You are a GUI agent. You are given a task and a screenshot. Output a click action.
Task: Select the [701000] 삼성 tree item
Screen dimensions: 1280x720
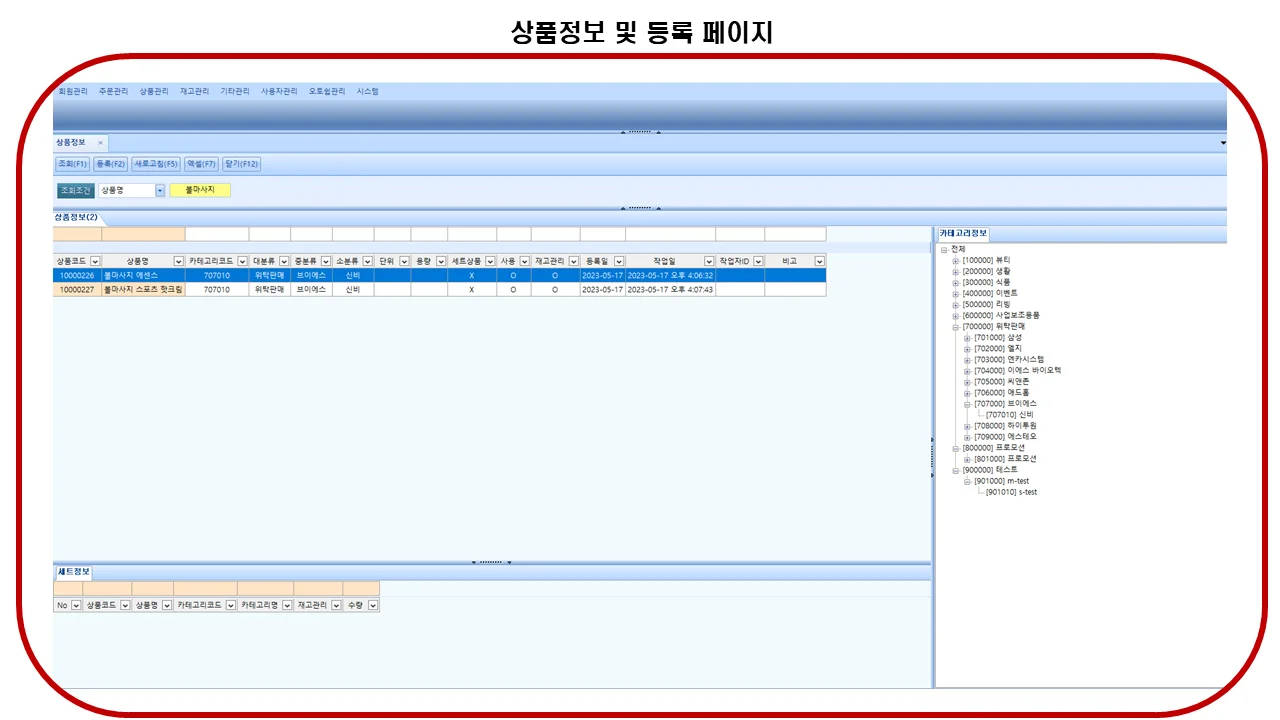pos(998,337)
